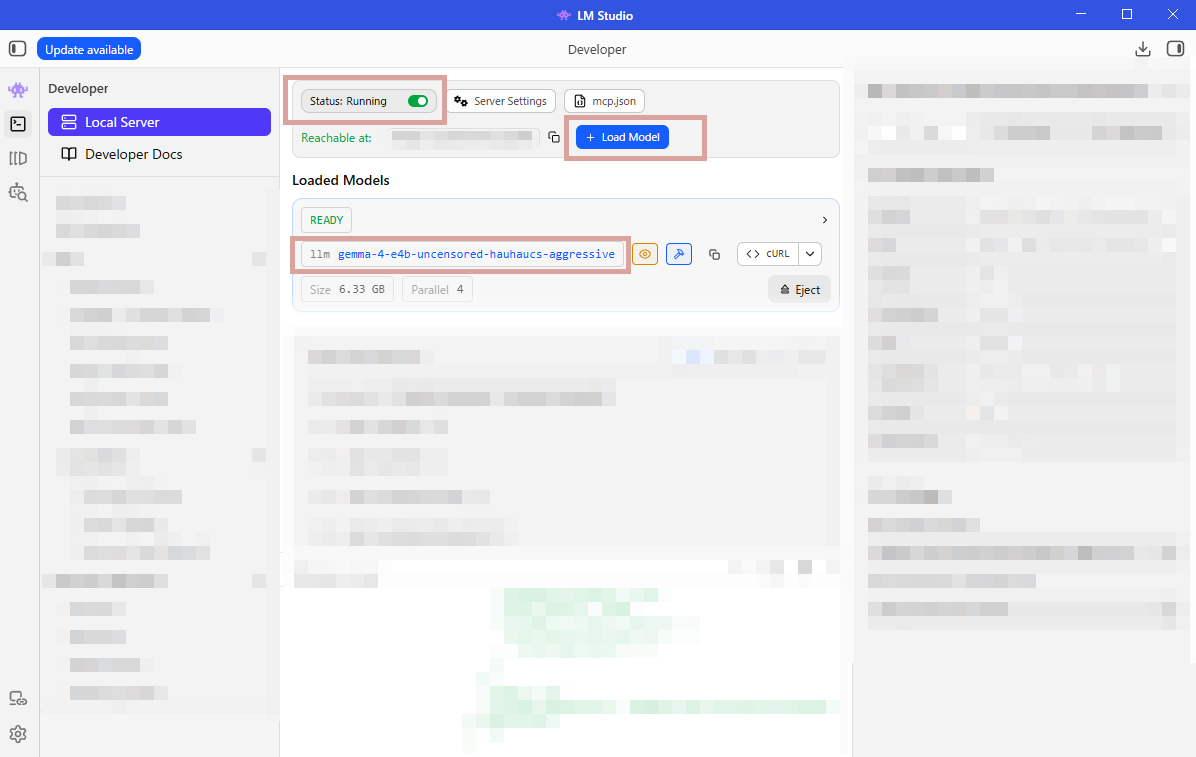Toggle the left sidebar panel icon

point(18,49)
